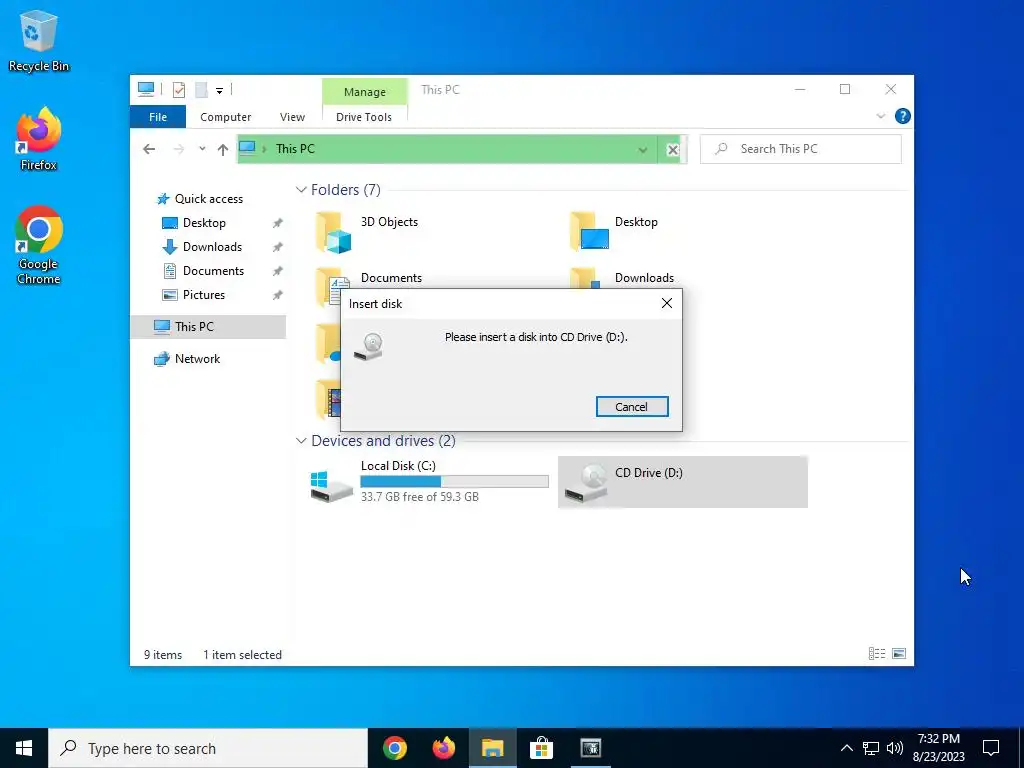The width and height of the screenshot is (1024, 768).
Task: Open Desktop in the navigation pane
Action: click(204, 223)
